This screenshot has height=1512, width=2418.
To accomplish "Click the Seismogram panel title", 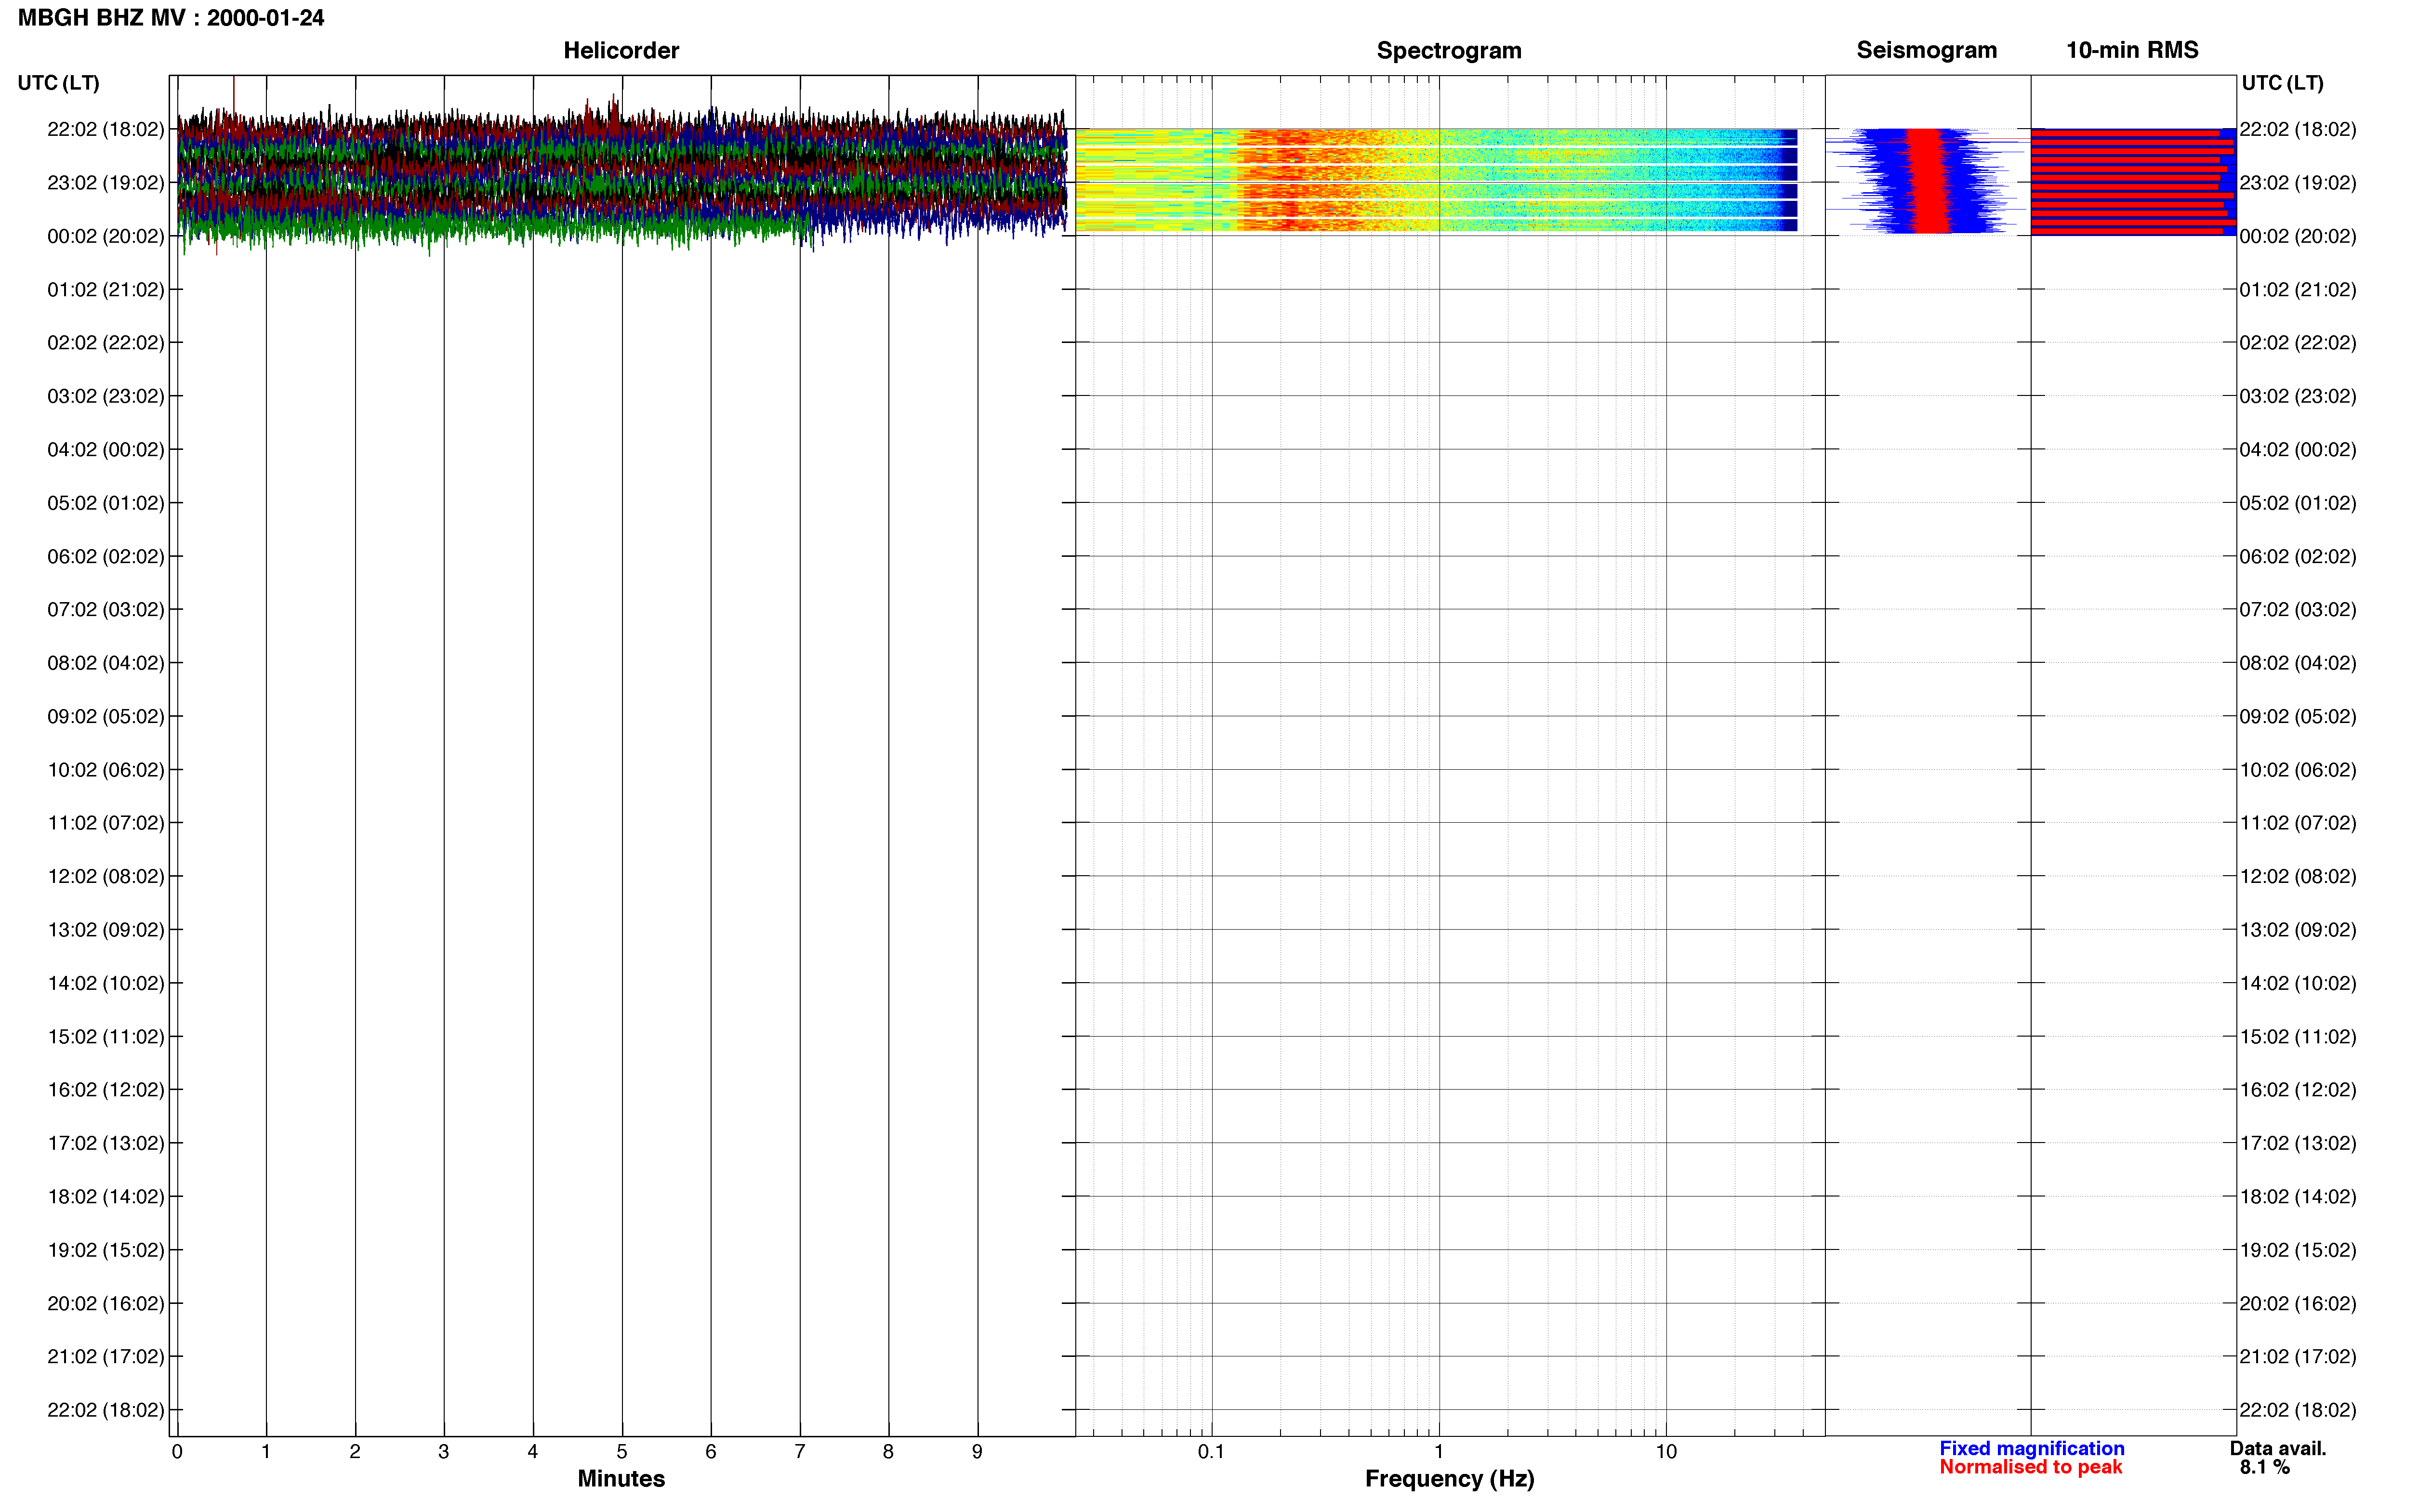I will tap(1926, 50).
